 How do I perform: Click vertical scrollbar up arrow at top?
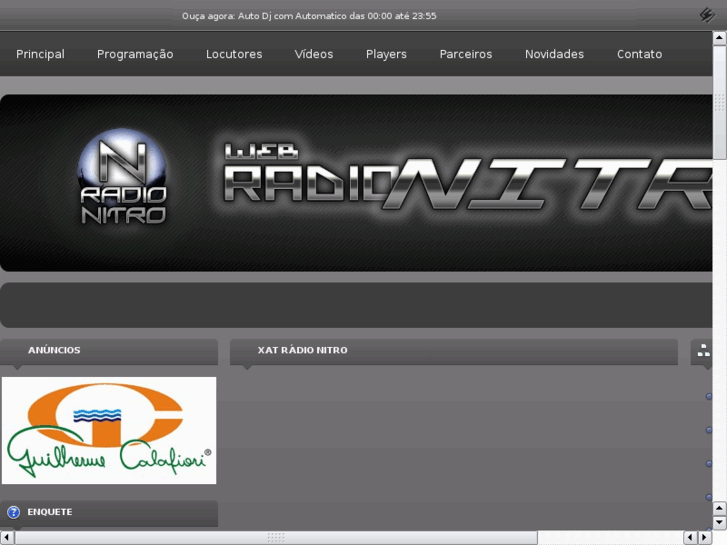pyautogui.click(x=720, y=38)
